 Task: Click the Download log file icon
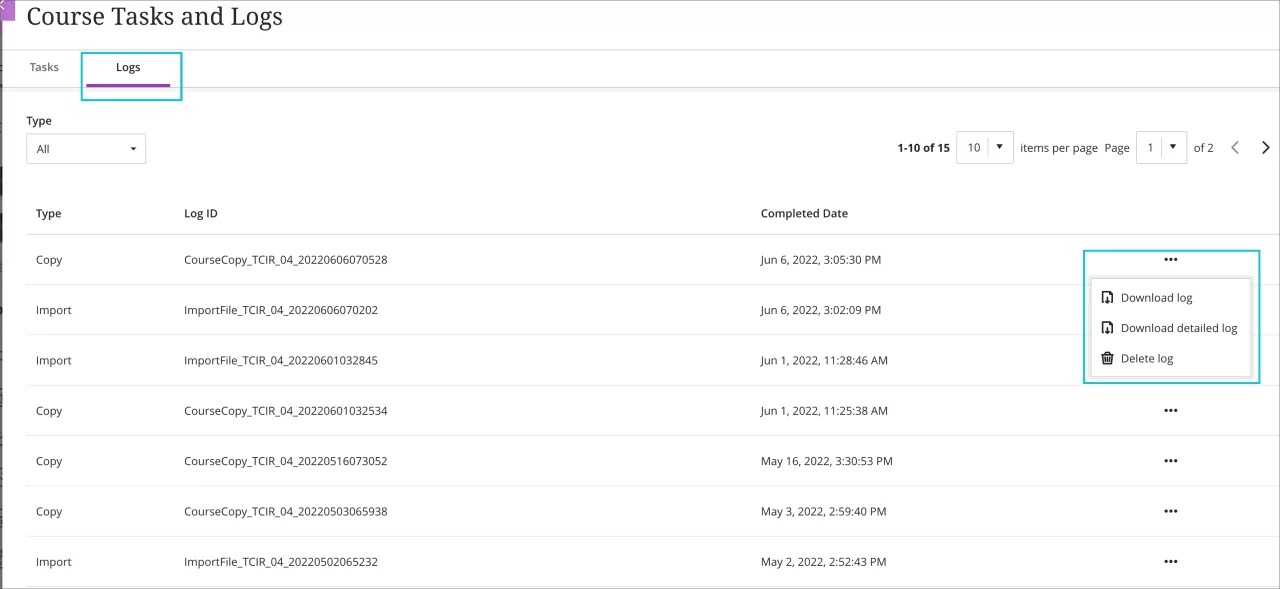pos(1108,296)
